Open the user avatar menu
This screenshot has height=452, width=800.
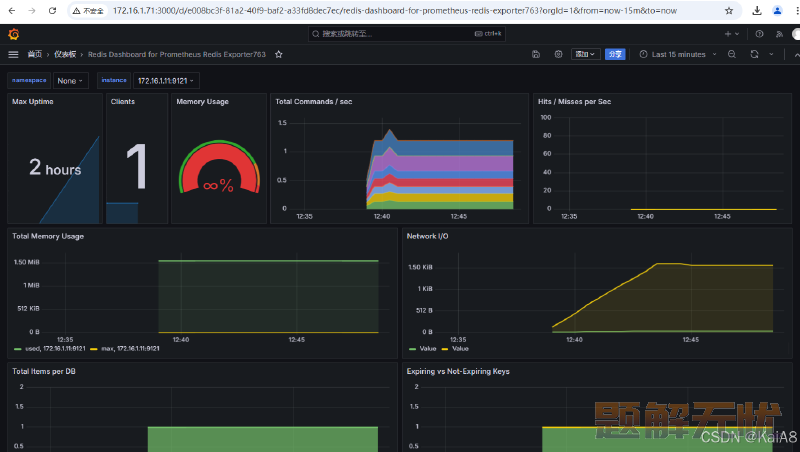coord(796,34)
